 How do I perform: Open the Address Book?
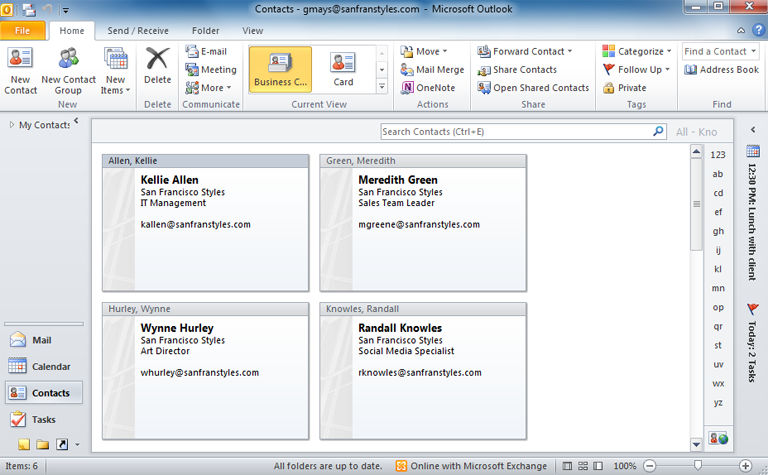coord(722,70)
